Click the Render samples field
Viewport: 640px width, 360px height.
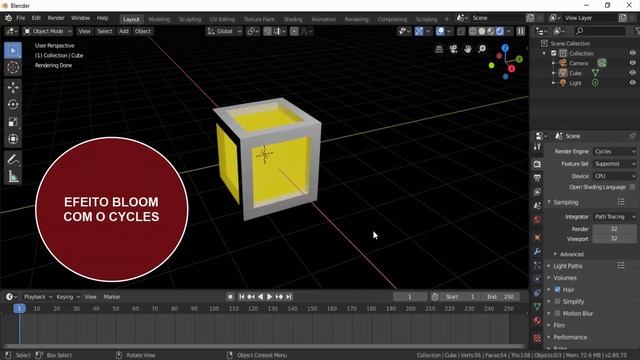pos(614,229)
